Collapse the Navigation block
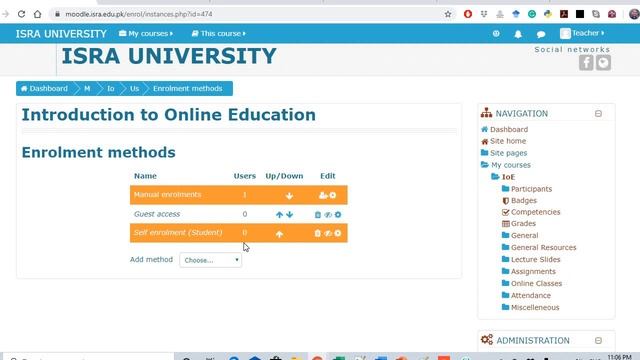Viewport: 640px width, 360px height. (x=598, y=113)
